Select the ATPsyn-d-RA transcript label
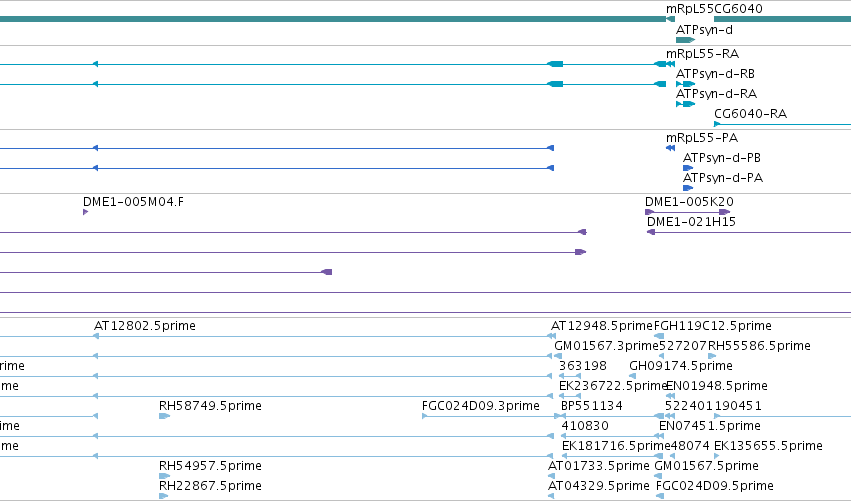Image resolution: width=851 pixels, height=501 pixels. [x=716, y=94]
